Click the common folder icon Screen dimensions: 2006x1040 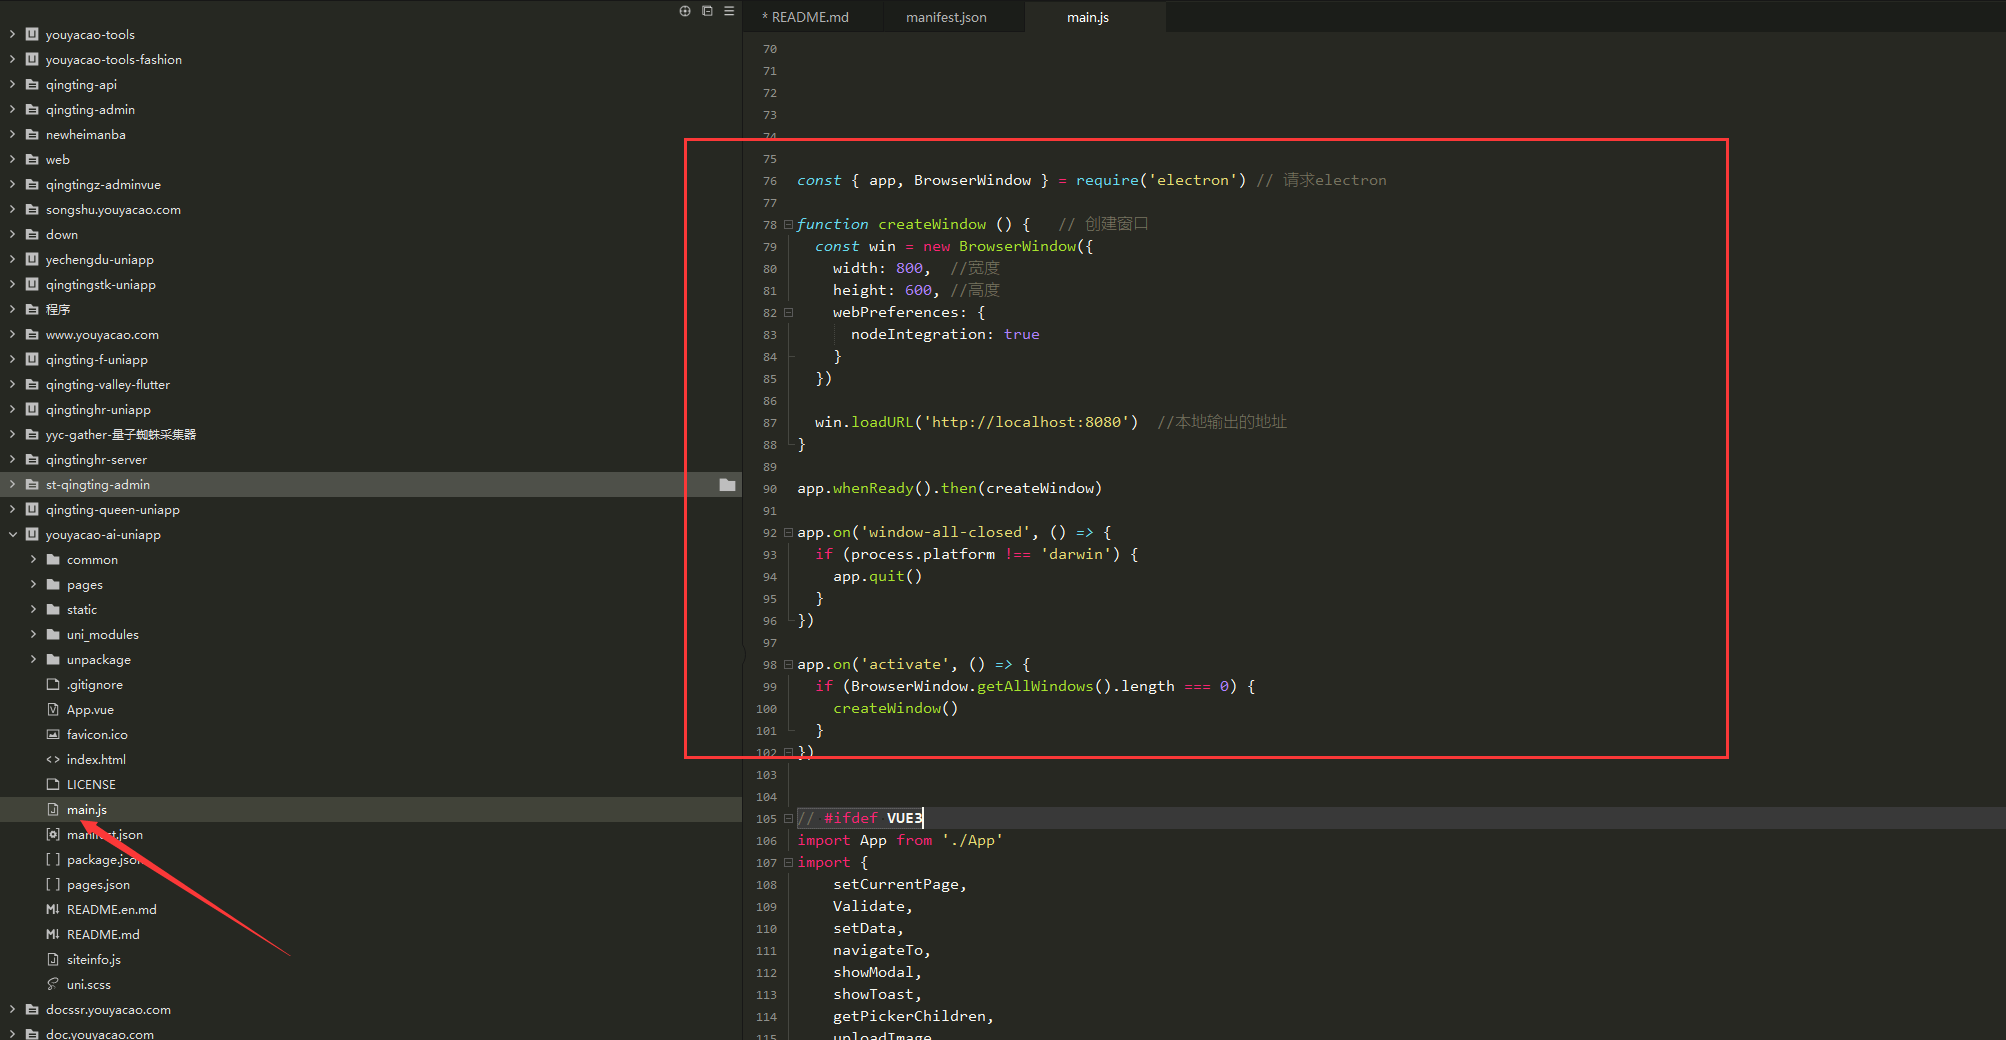tap(53, 559)
